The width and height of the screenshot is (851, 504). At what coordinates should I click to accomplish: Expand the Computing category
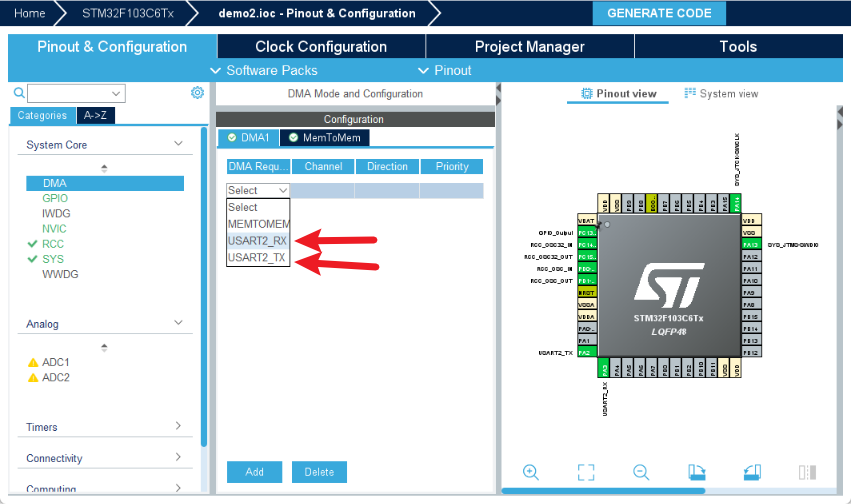click(178, 488)
